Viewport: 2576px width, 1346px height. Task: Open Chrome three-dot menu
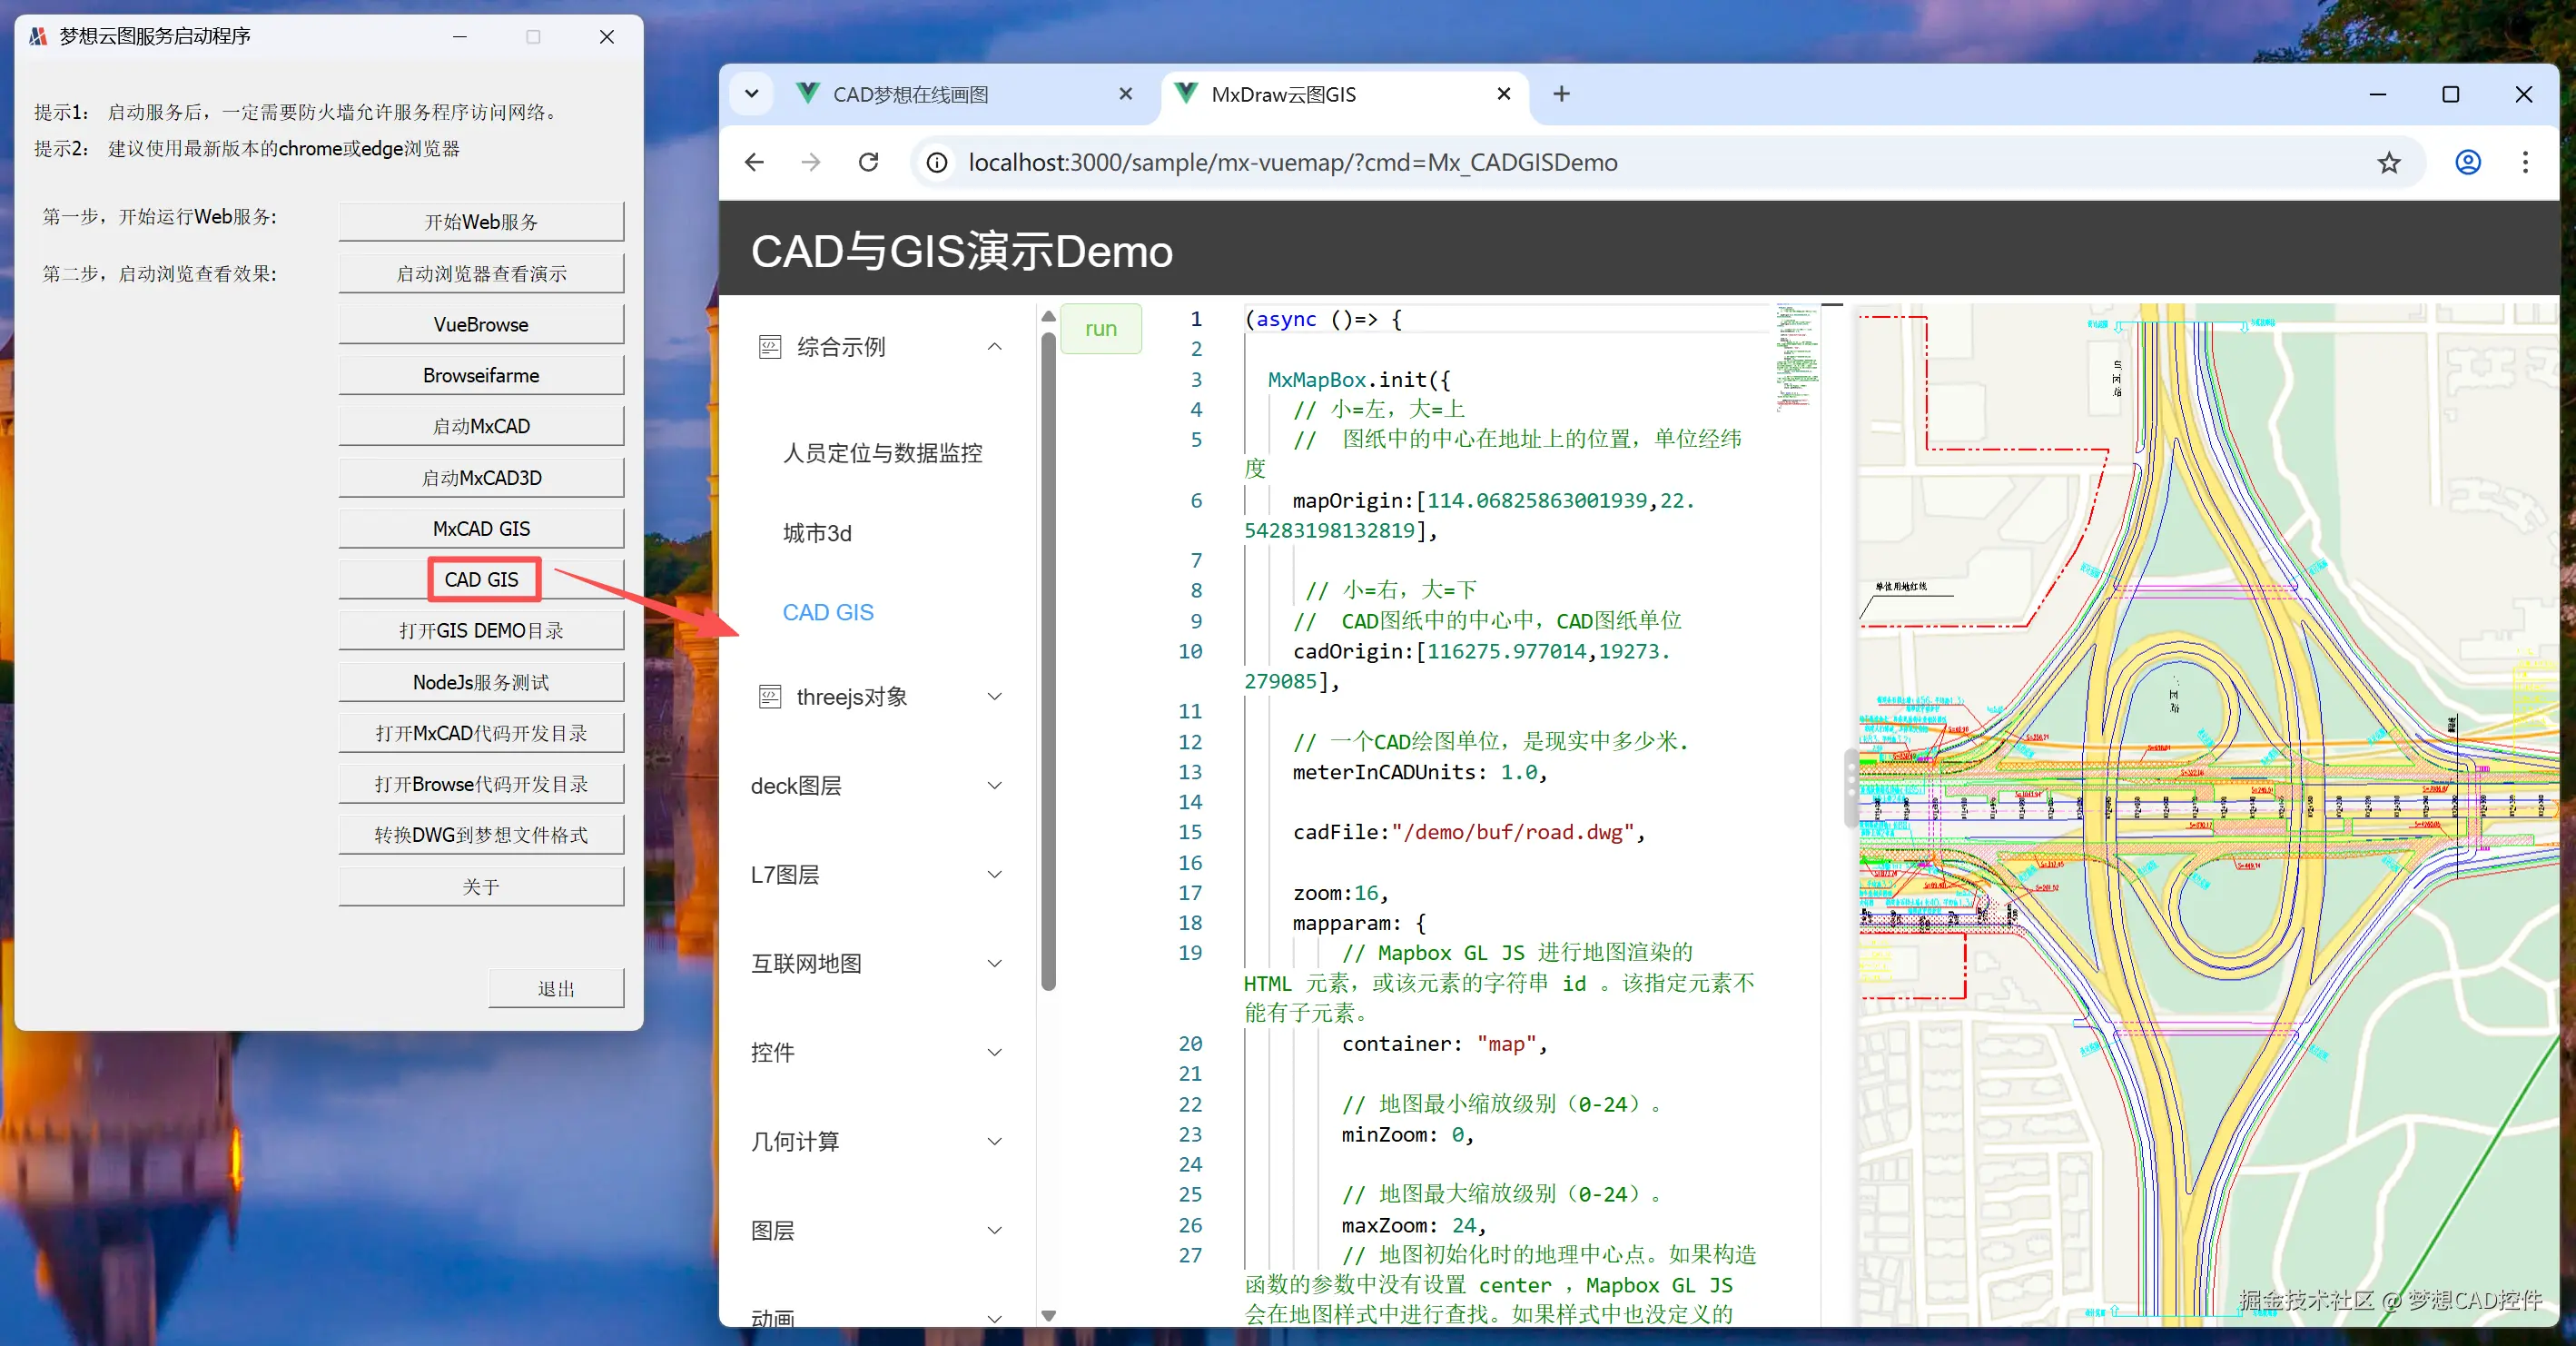point(2525,162)
